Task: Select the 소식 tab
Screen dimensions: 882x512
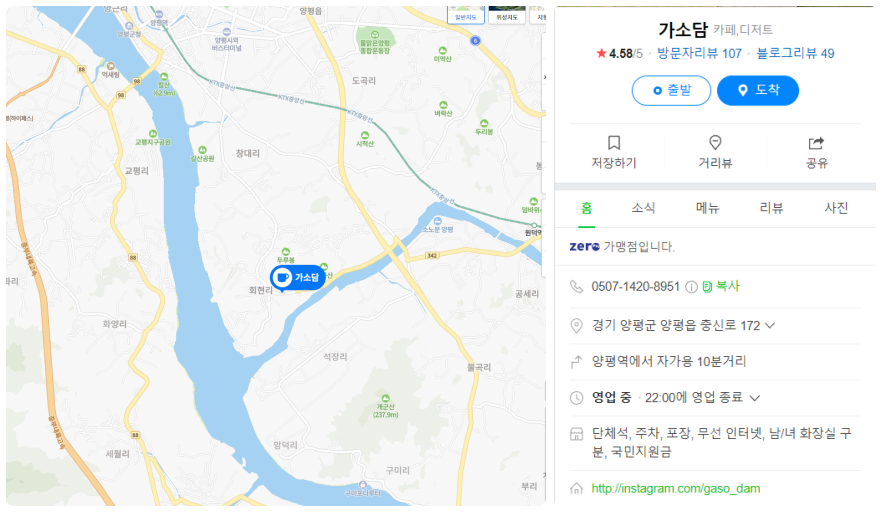Action: click(x=643, y=208)
